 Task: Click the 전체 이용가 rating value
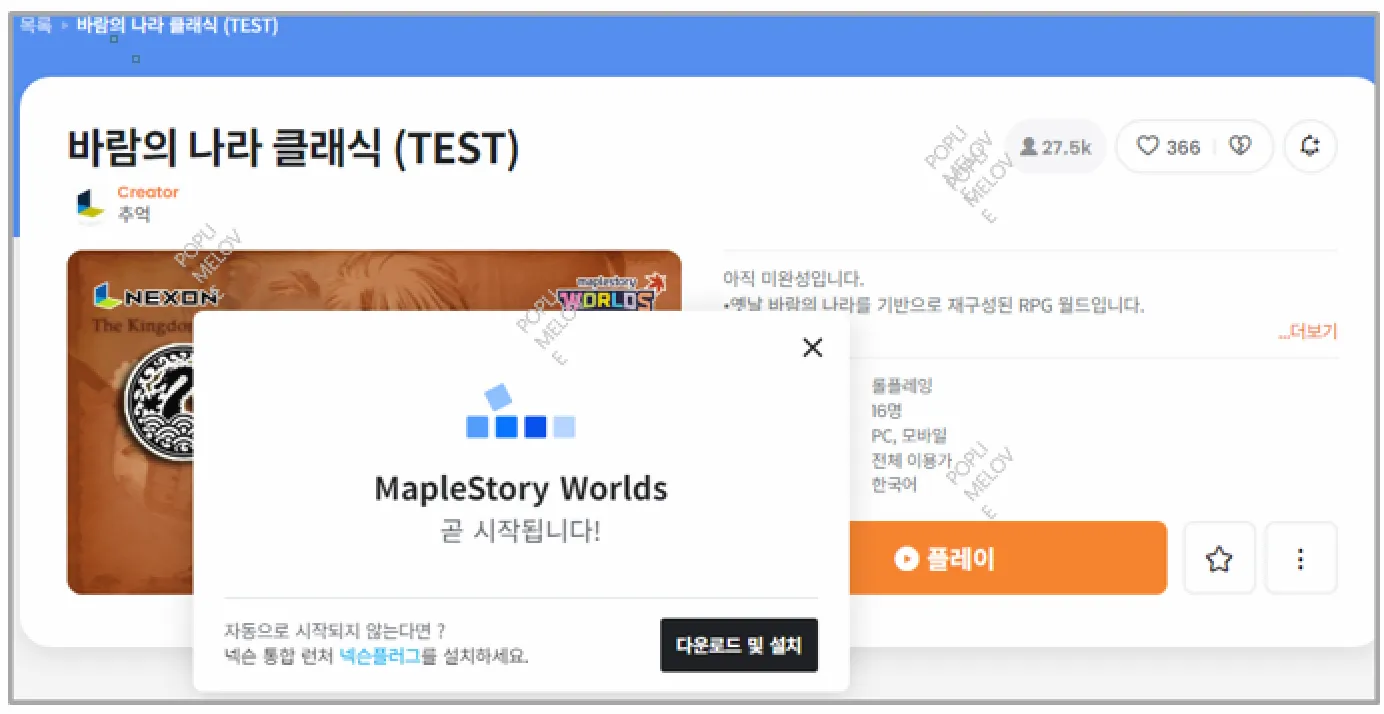coord(911,461)
